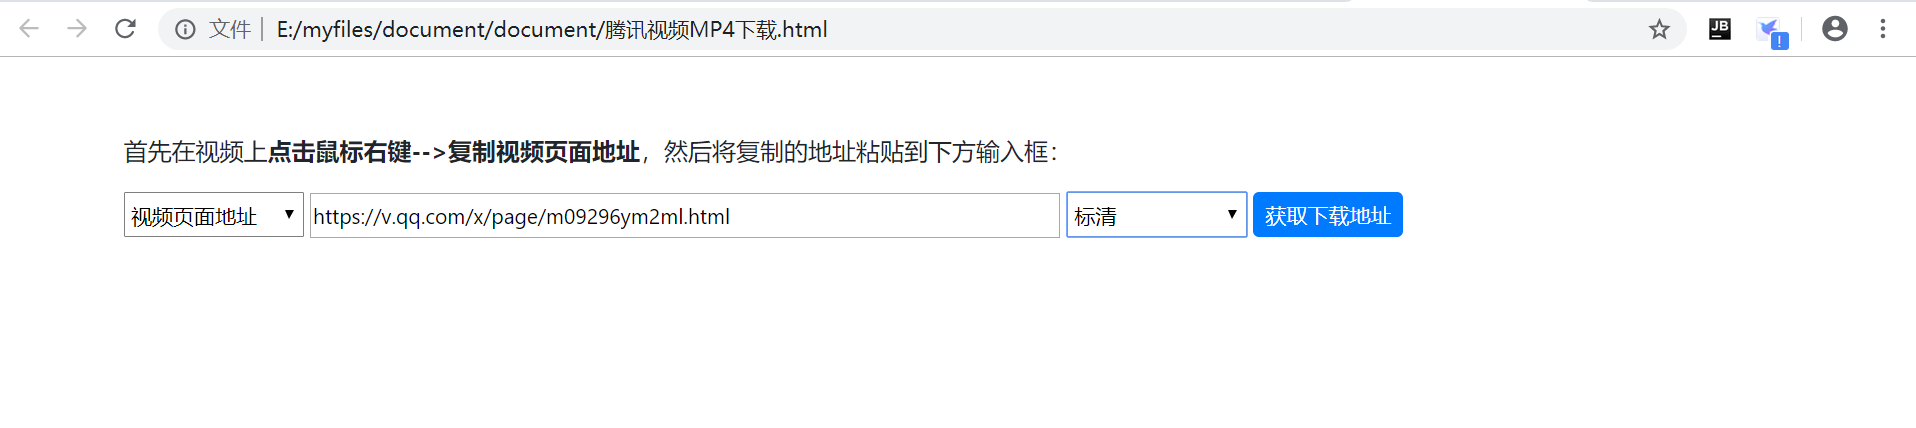Expand the 视频页面地址 dropdown

click(214, 215)
